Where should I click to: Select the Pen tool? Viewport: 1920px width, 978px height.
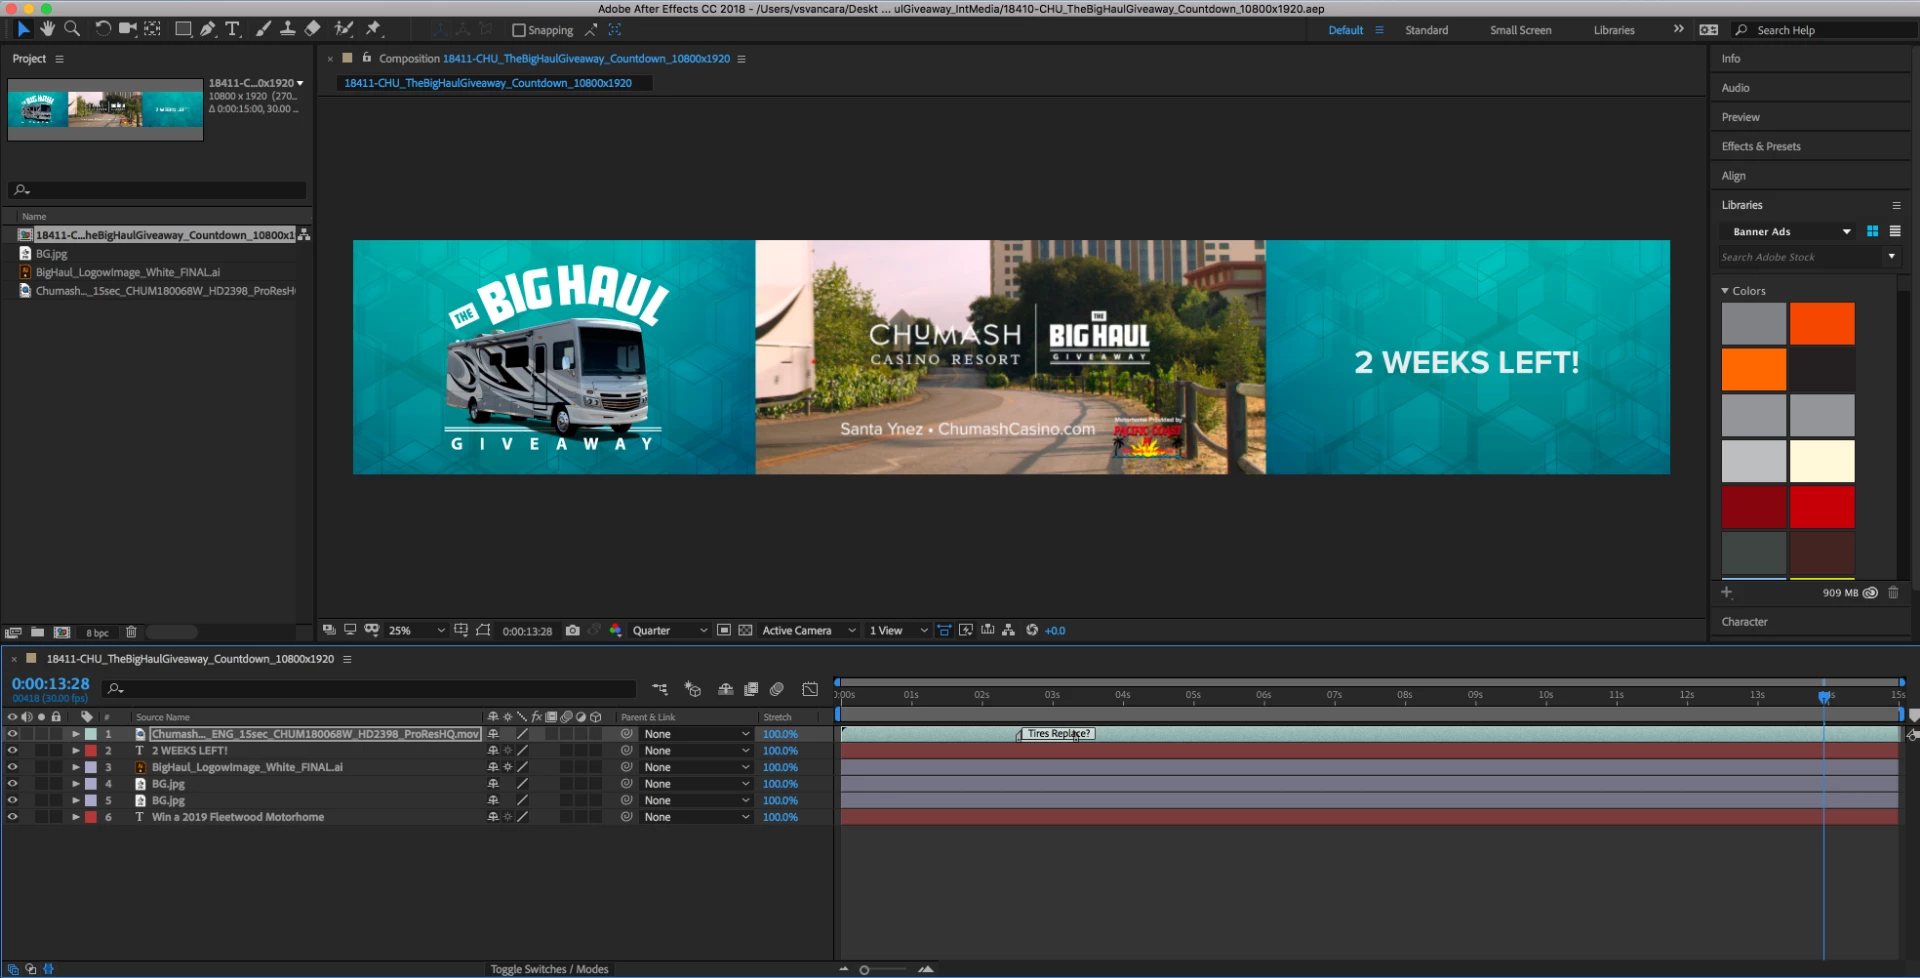coord(208,29)
